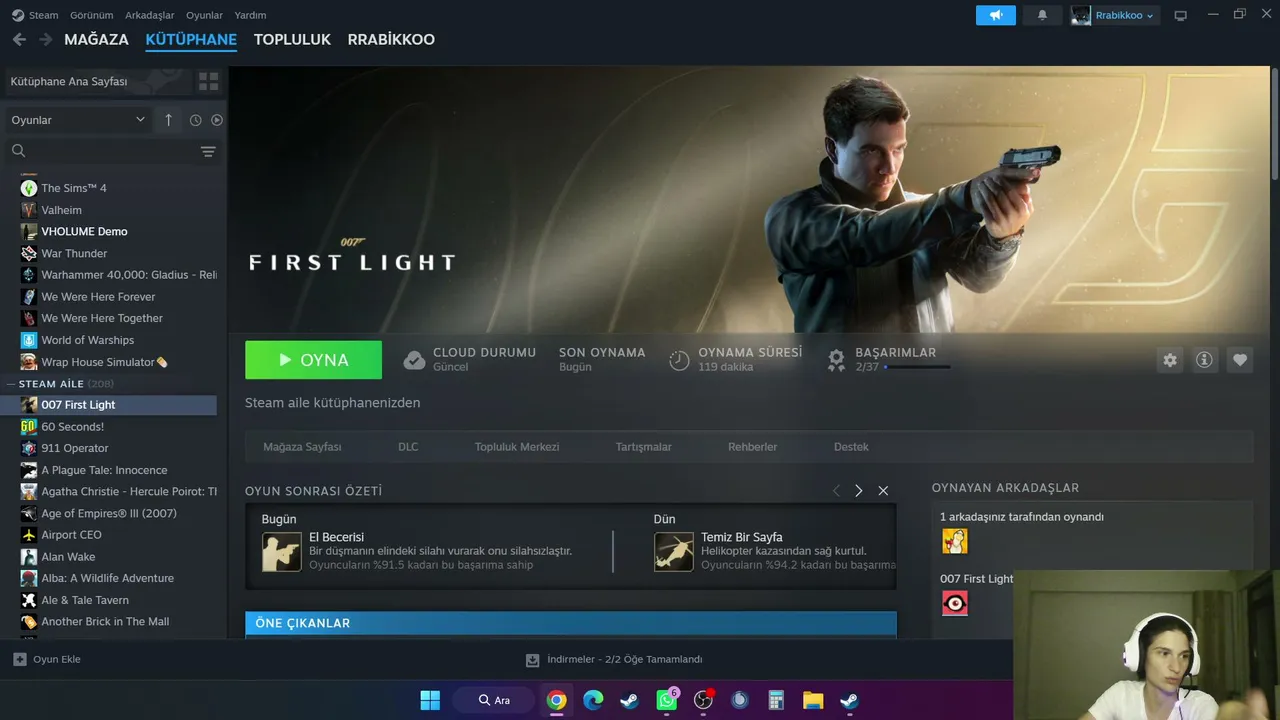This screenshot has height=720, width=1280.
Task: Click the achievements progress bar
Action: [x=917, y=367]
